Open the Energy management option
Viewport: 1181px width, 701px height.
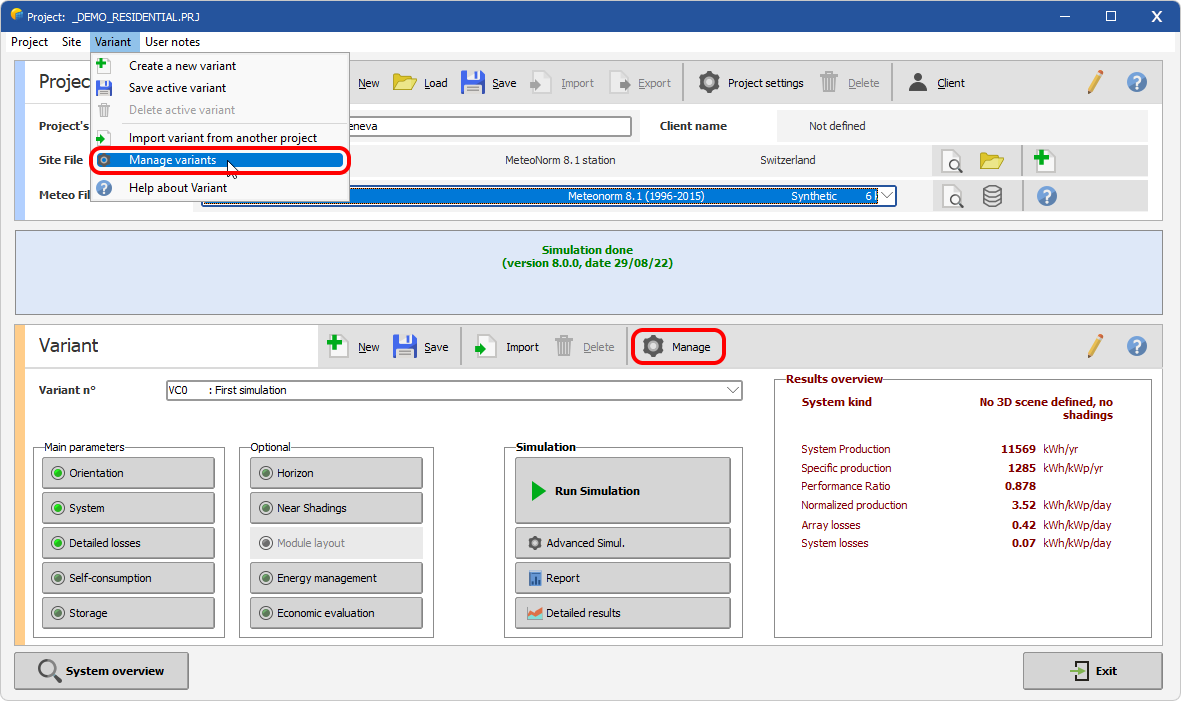click(336, 578)
